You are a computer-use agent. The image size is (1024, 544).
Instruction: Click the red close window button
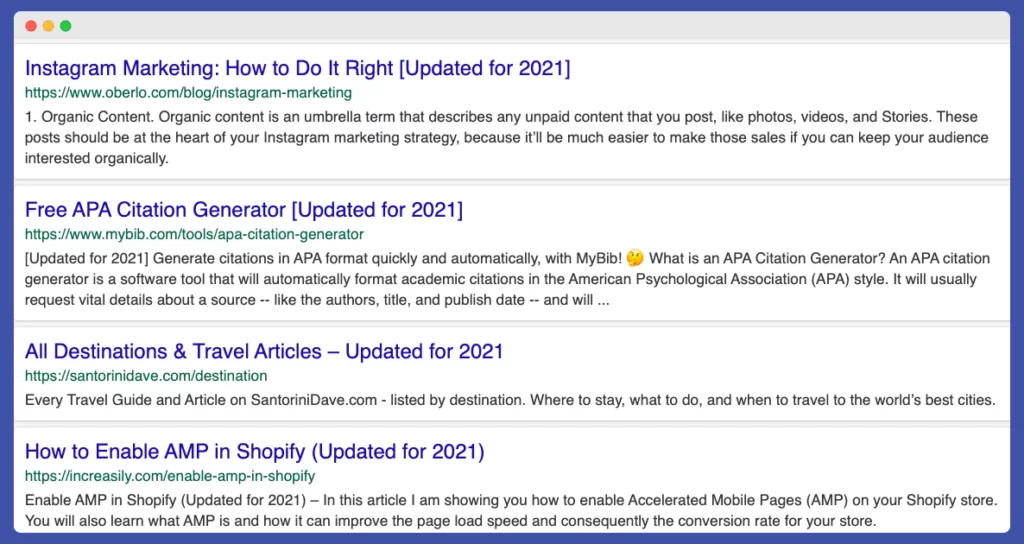(x=31, y=26)
